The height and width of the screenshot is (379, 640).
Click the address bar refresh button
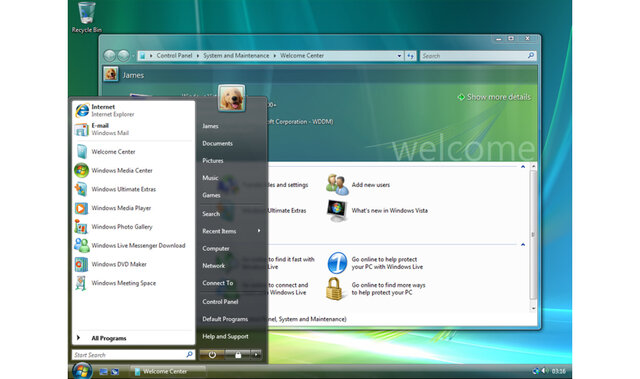tap(410, 56)
